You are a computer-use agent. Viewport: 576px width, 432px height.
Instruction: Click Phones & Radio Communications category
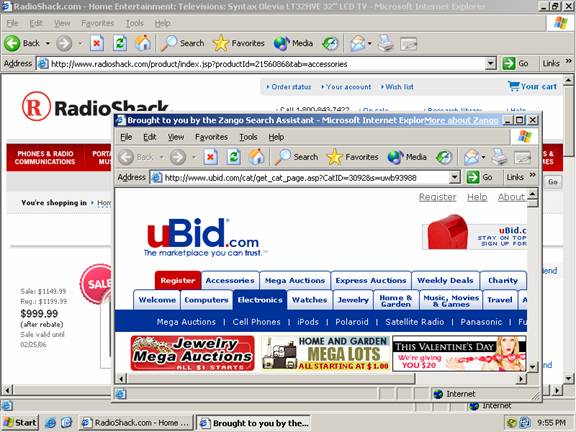click(x=45, y=158)
